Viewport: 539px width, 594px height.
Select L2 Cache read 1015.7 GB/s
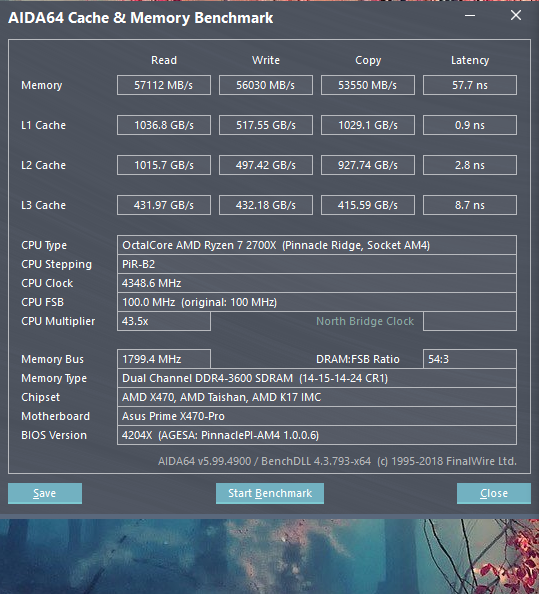coord(164,165)
